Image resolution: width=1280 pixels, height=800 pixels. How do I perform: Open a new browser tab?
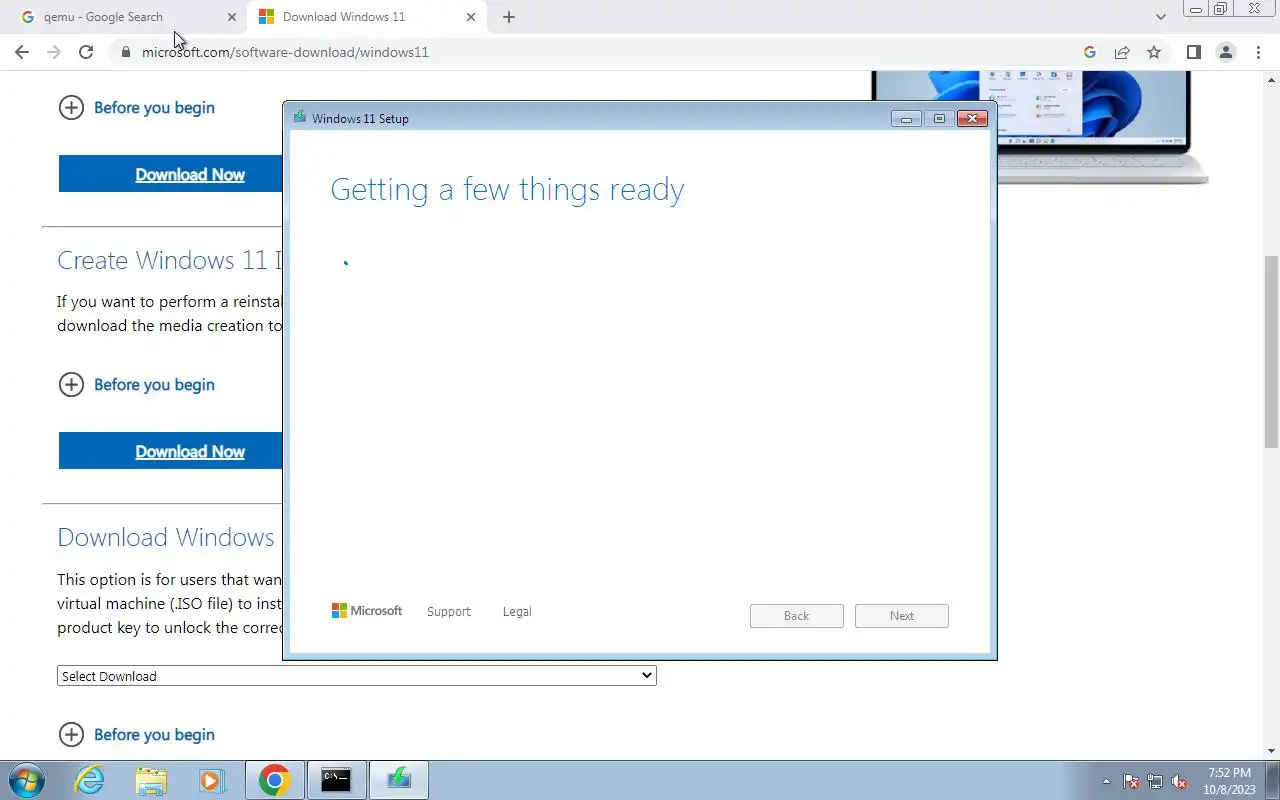pos(509,17)
